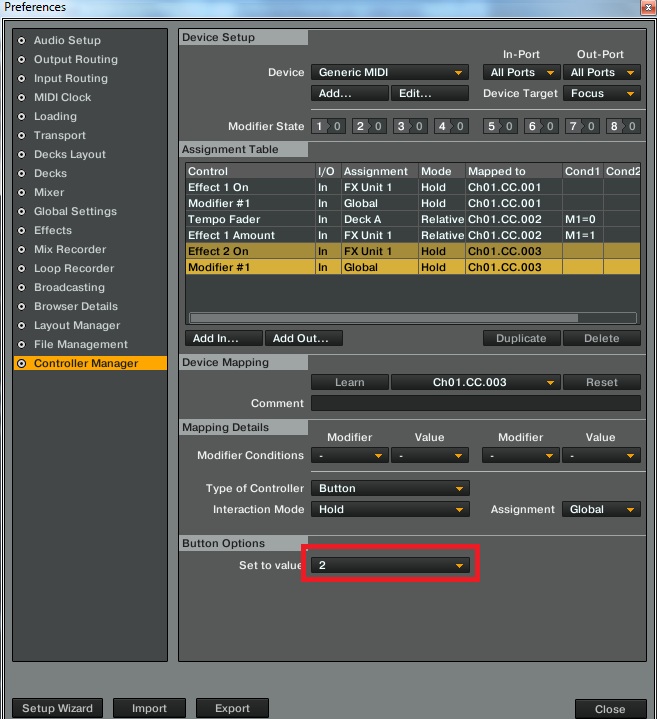Select Loop Recorder section

74,268
